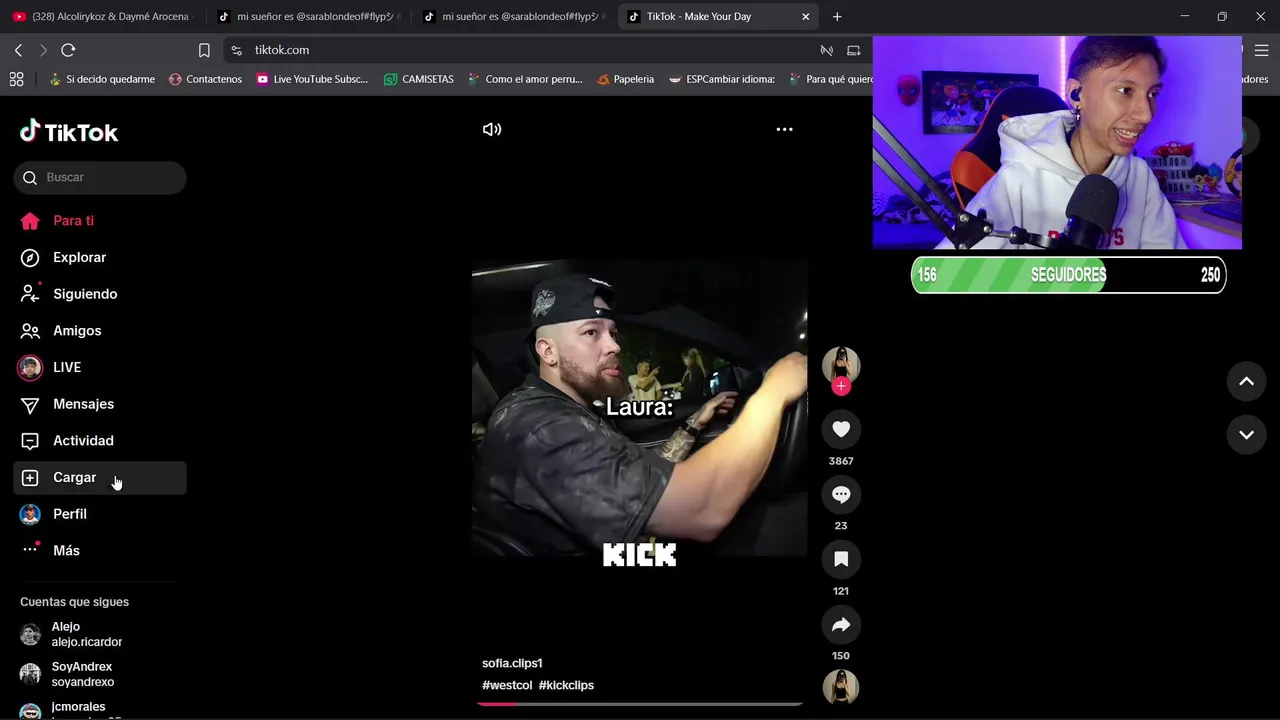The height and width of the screenshot is (720, 1280).
Task: Switch to second 'mi sueñor es' tab
Action: 514,17
